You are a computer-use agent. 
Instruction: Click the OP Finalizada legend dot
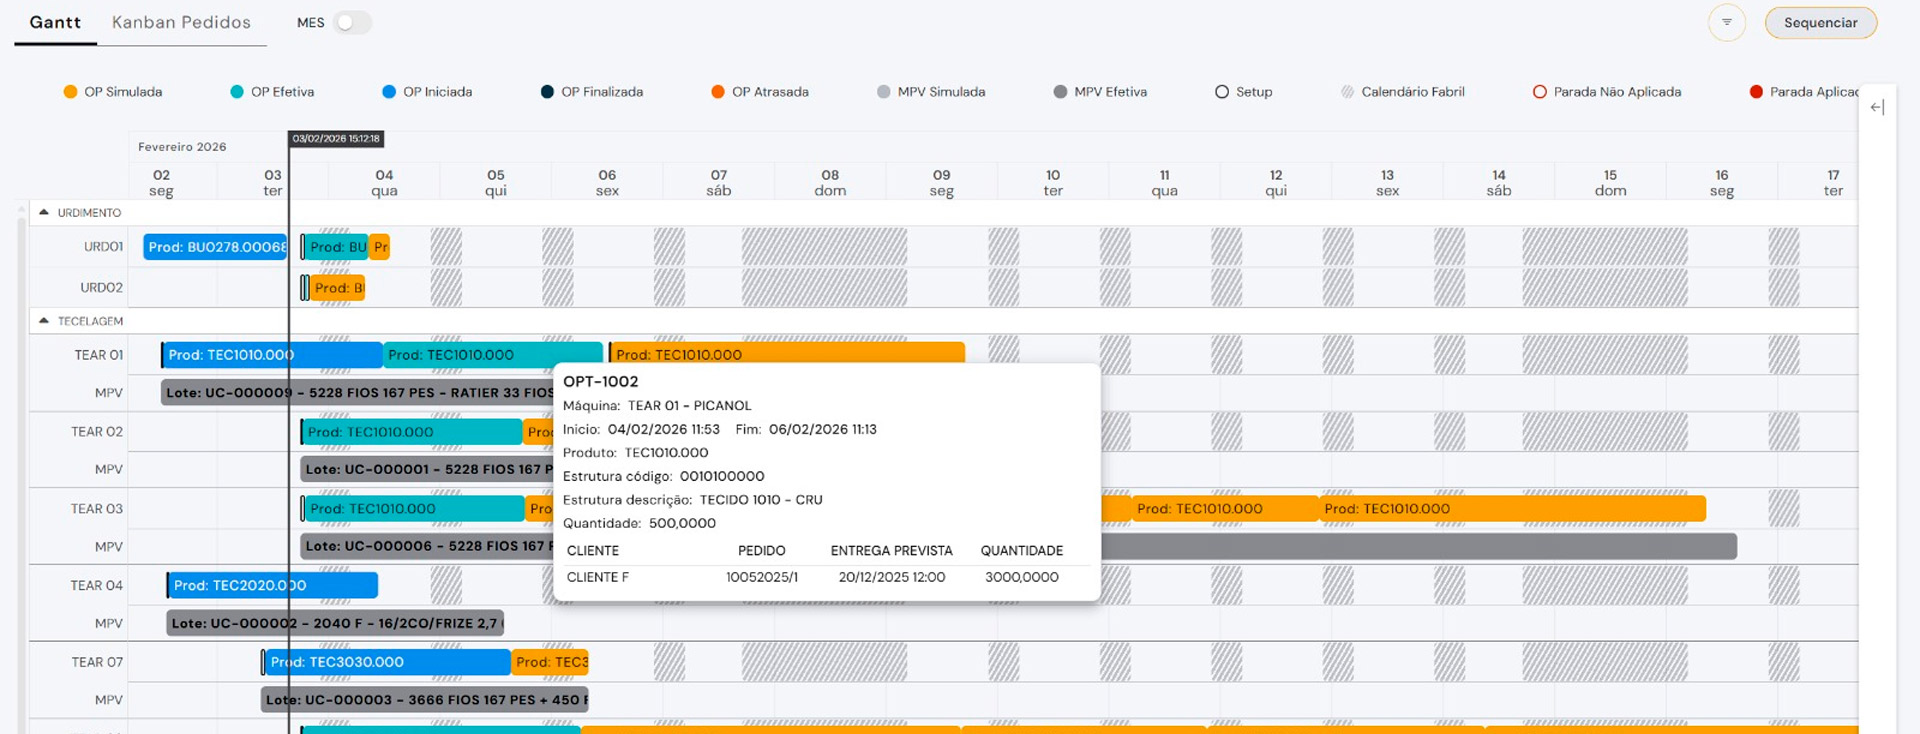coord(547,92)
